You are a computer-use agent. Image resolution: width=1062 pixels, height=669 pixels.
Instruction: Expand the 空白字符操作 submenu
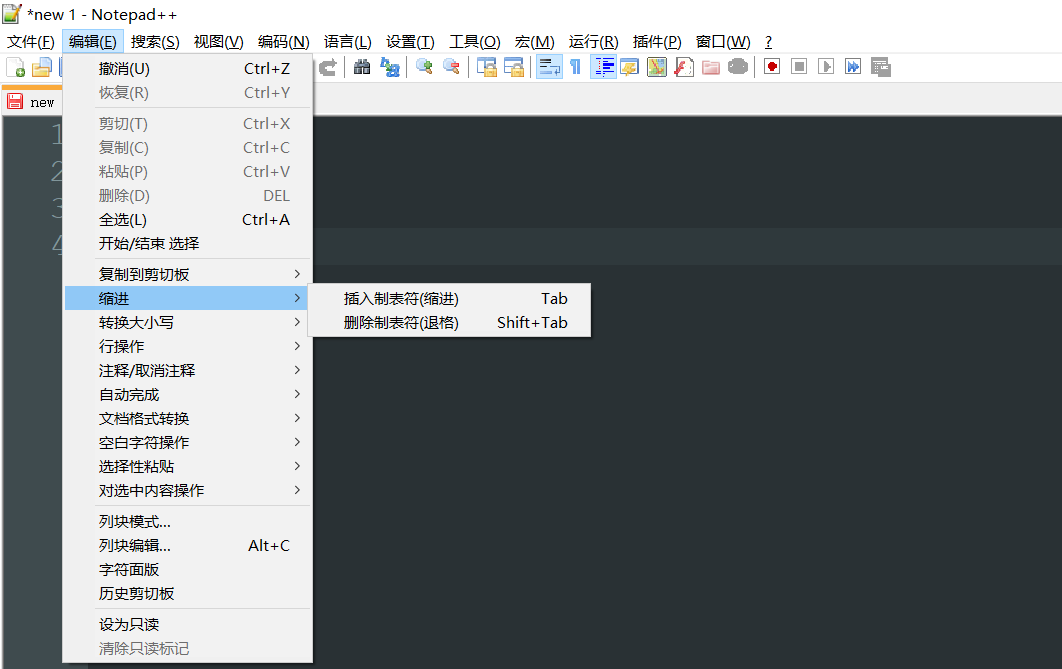coord(188,443)
